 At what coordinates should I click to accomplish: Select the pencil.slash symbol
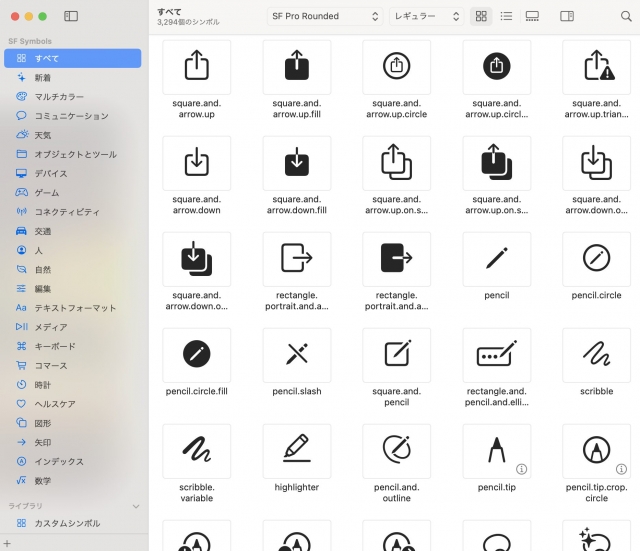[297, 355]
